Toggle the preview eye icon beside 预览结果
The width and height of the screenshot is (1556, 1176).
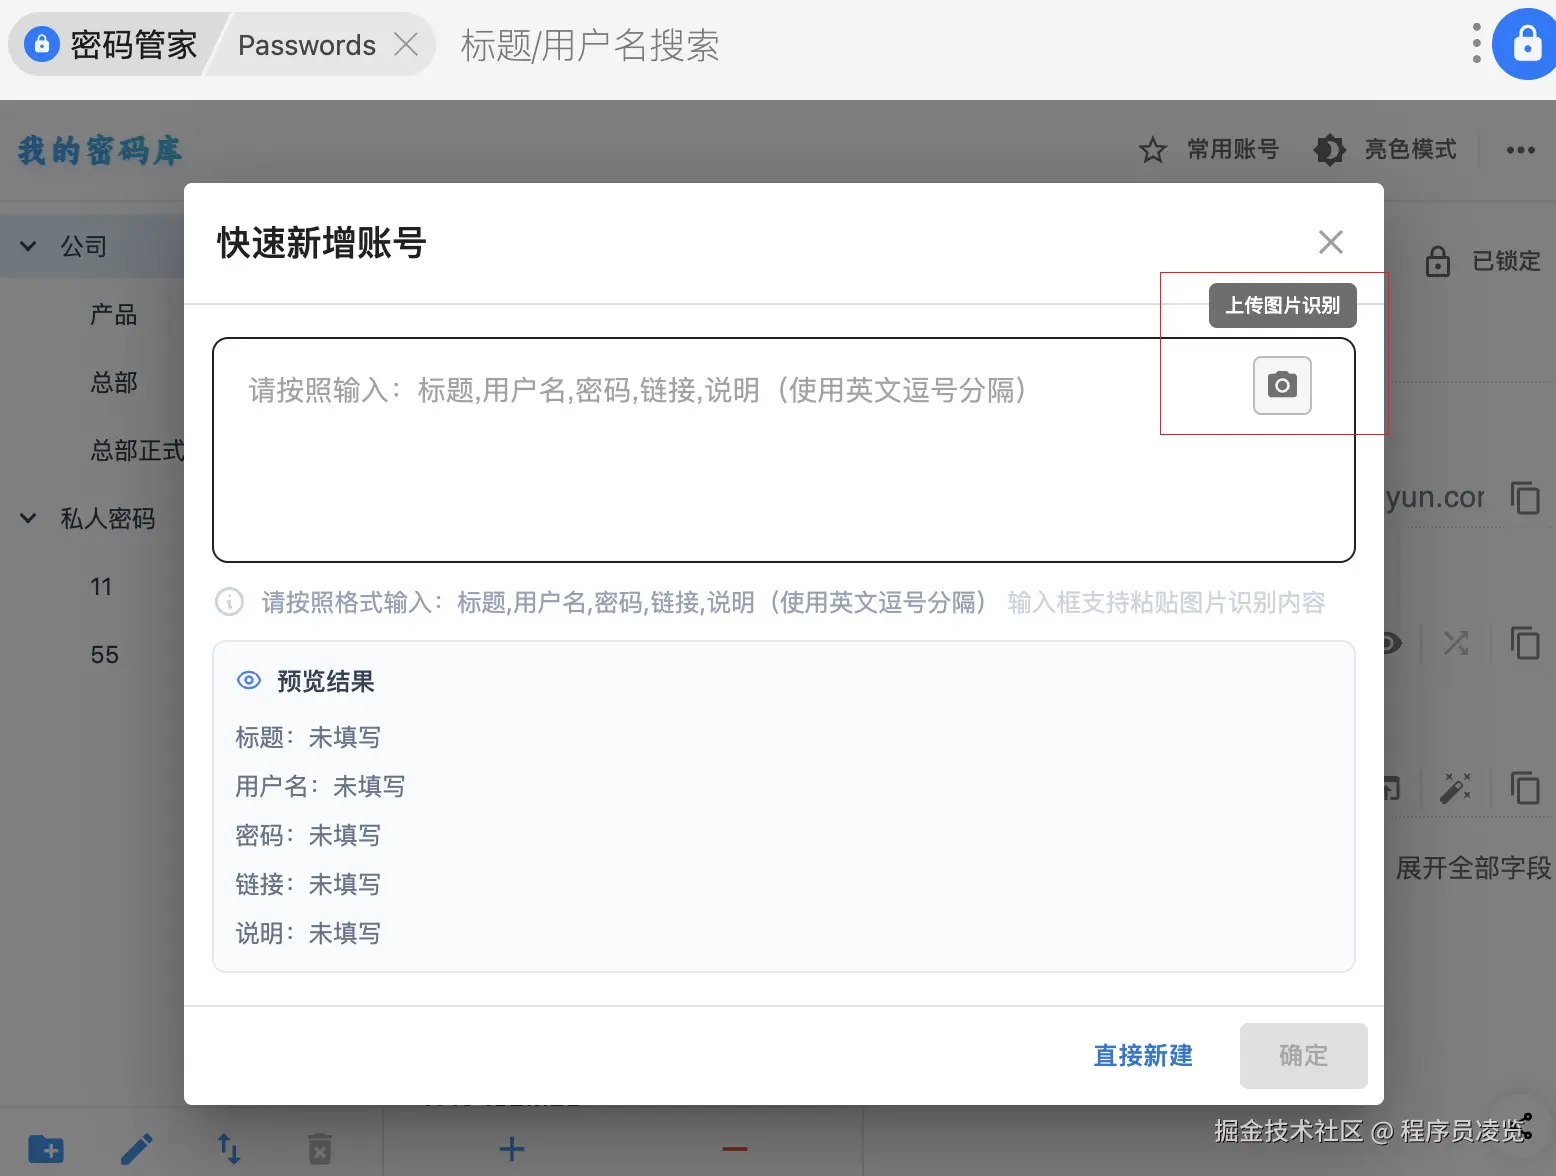click(x=248, y=680)
